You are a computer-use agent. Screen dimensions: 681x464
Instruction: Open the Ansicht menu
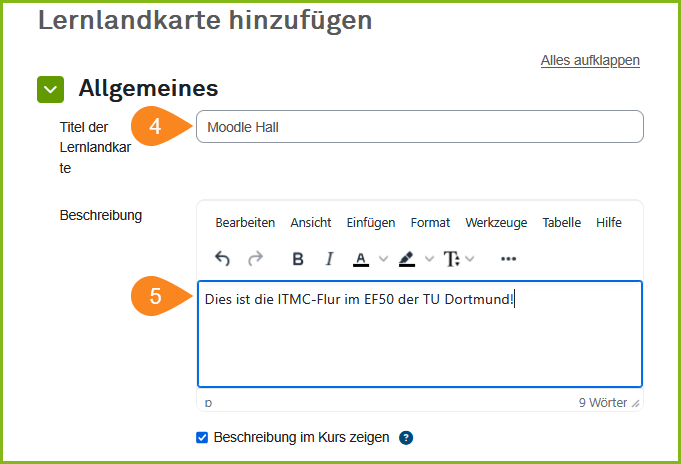pos(311,222)
